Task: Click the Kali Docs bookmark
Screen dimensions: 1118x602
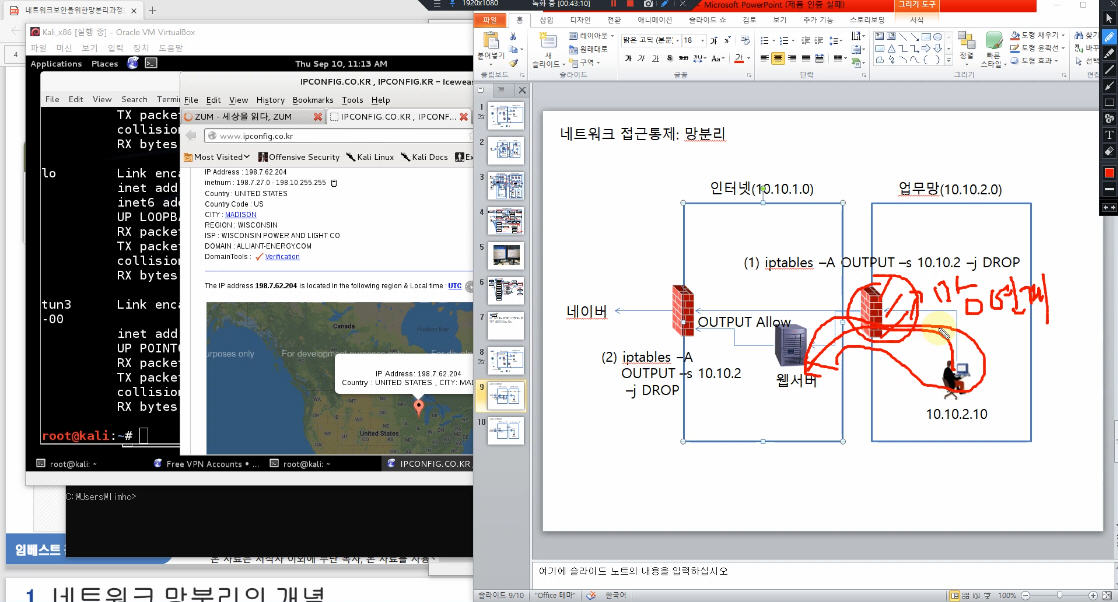Action: [424, 157]
